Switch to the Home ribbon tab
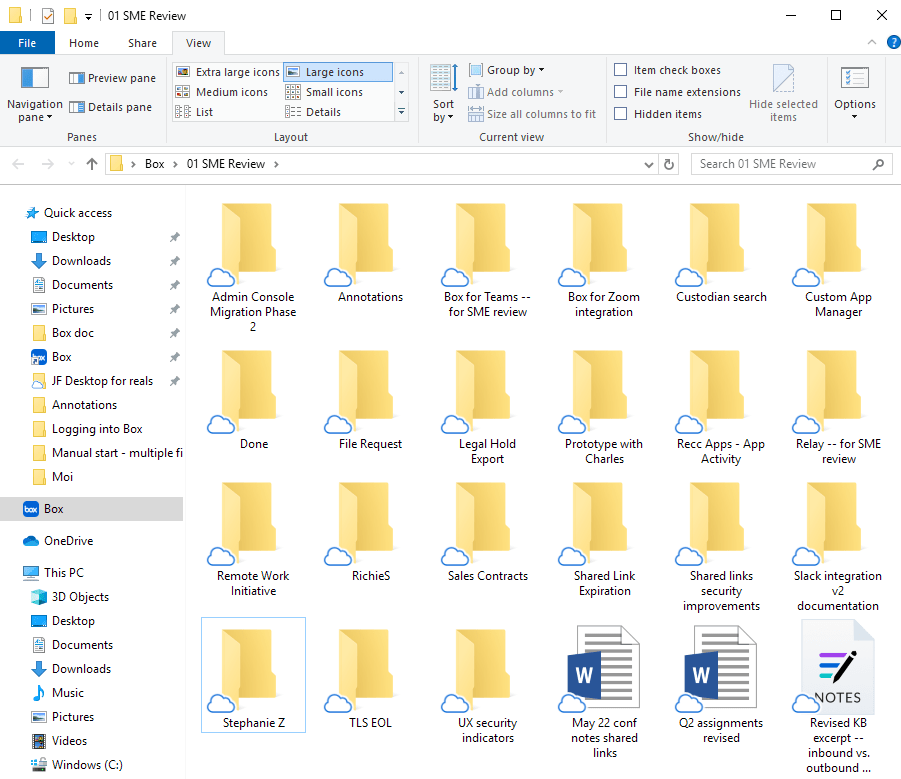 (83, 43)
